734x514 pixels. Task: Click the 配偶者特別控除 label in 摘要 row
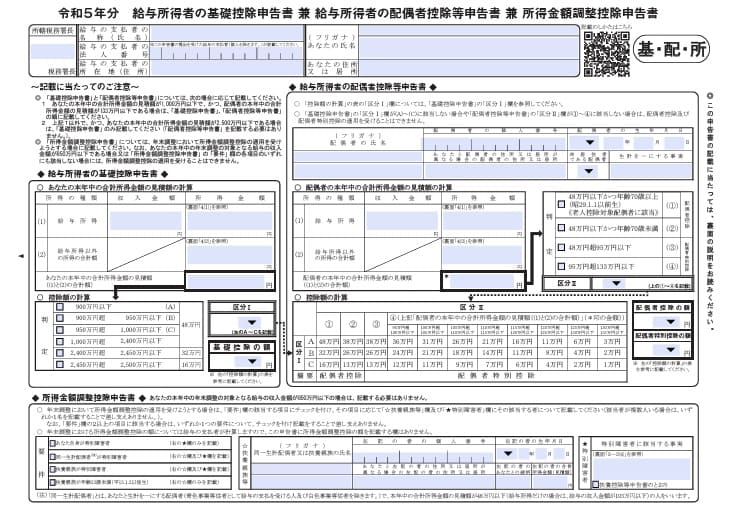(496, 376)
